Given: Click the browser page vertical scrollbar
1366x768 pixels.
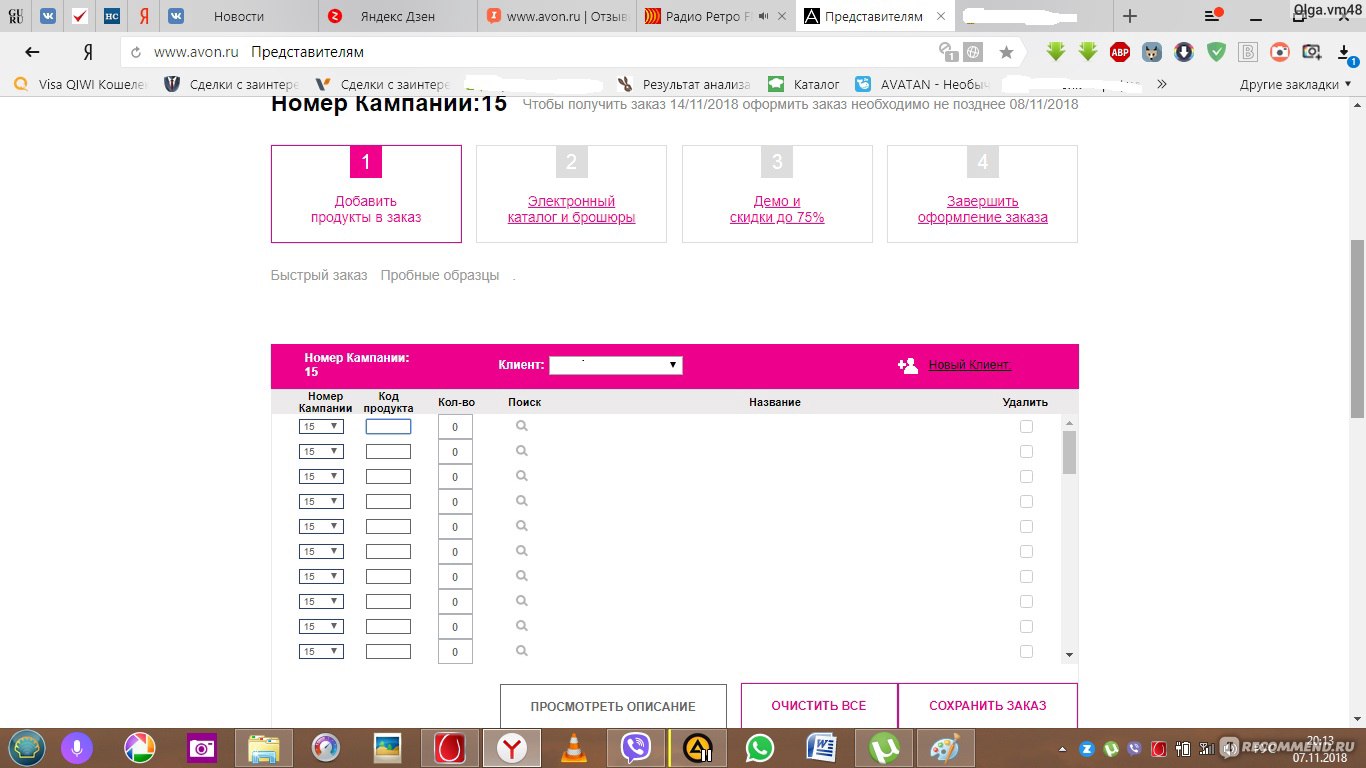Looking at the screenshot, I should pyautogui.click(x=1357, y=330).
